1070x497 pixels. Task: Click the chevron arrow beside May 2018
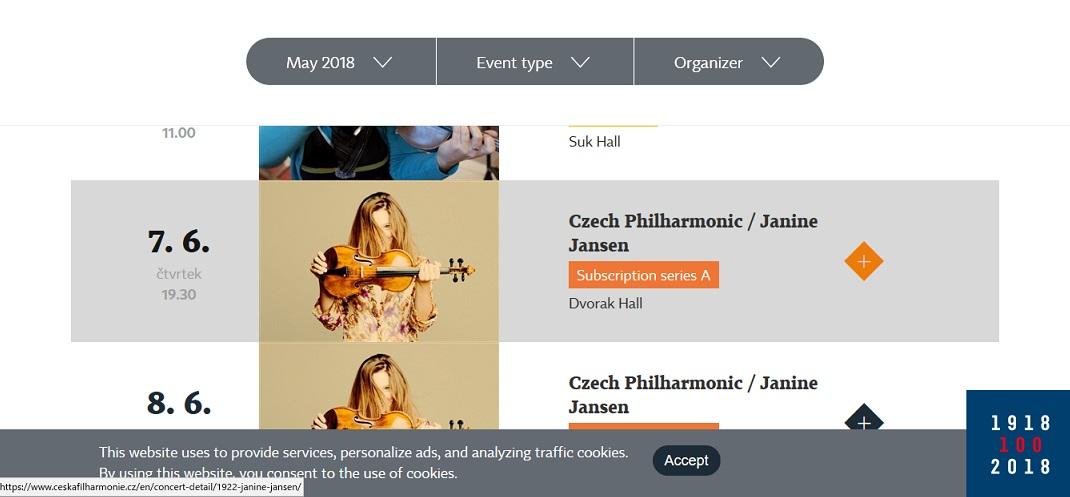[382, 62]
